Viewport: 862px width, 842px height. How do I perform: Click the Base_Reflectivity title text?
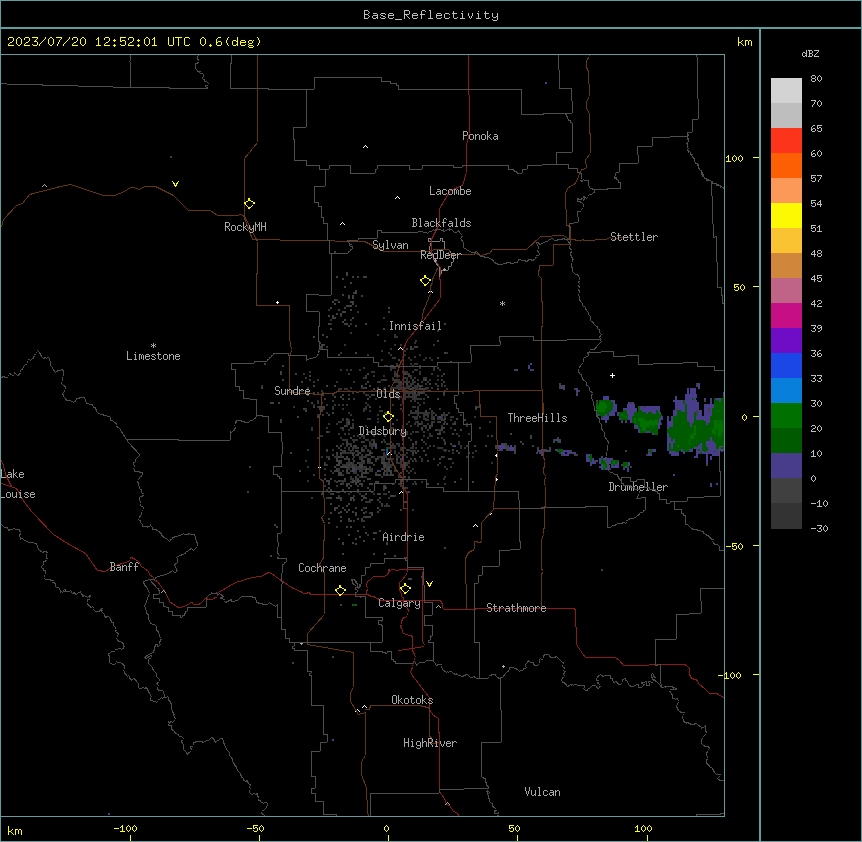pos(431,15)
